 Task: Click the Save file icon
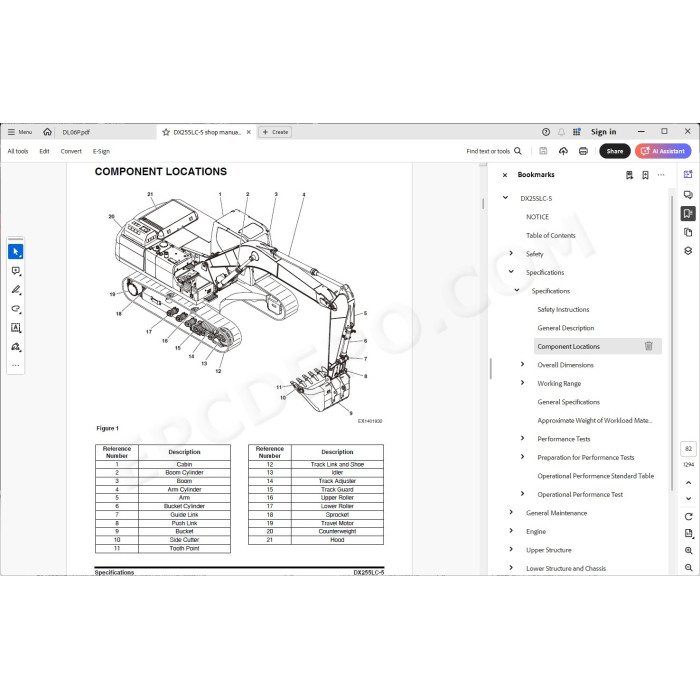point(543,151)
